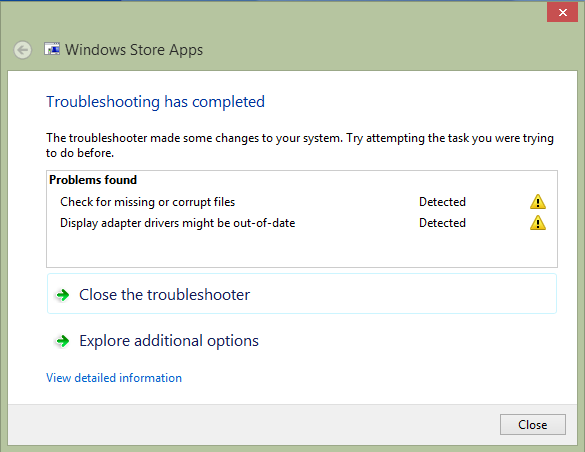Screen dimensions: 585x452
Task: Select 'Check for missing or corrupt files' row
Action: coord(302,202)
